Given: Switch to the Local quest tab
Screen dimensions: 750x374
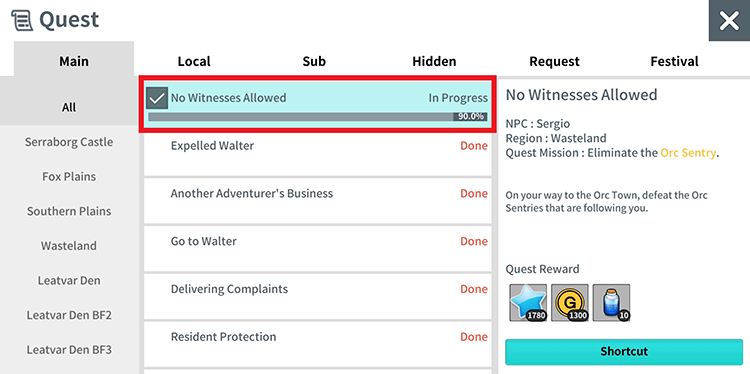Looking at the screenshot, I should 194,61.
